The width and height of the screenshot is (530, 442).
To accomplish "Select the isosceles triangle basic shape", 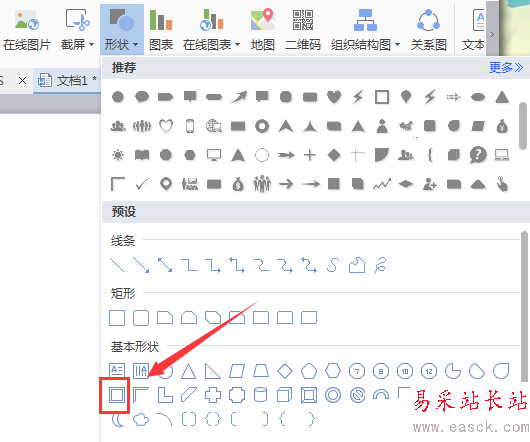I will tap(189, 371).
